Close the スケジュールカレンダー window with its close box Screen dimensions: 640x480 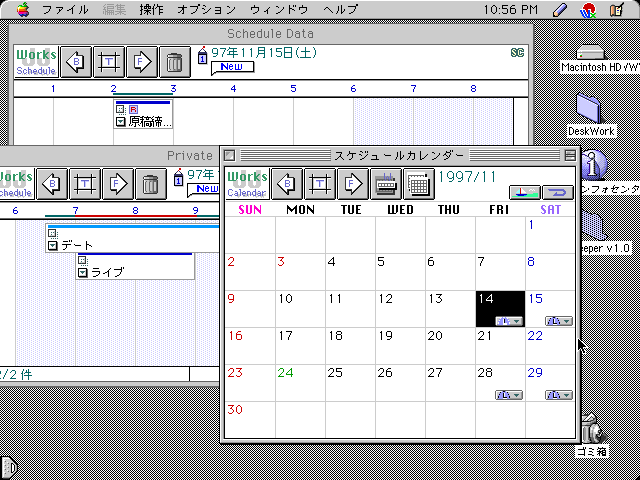click(230, 155)
